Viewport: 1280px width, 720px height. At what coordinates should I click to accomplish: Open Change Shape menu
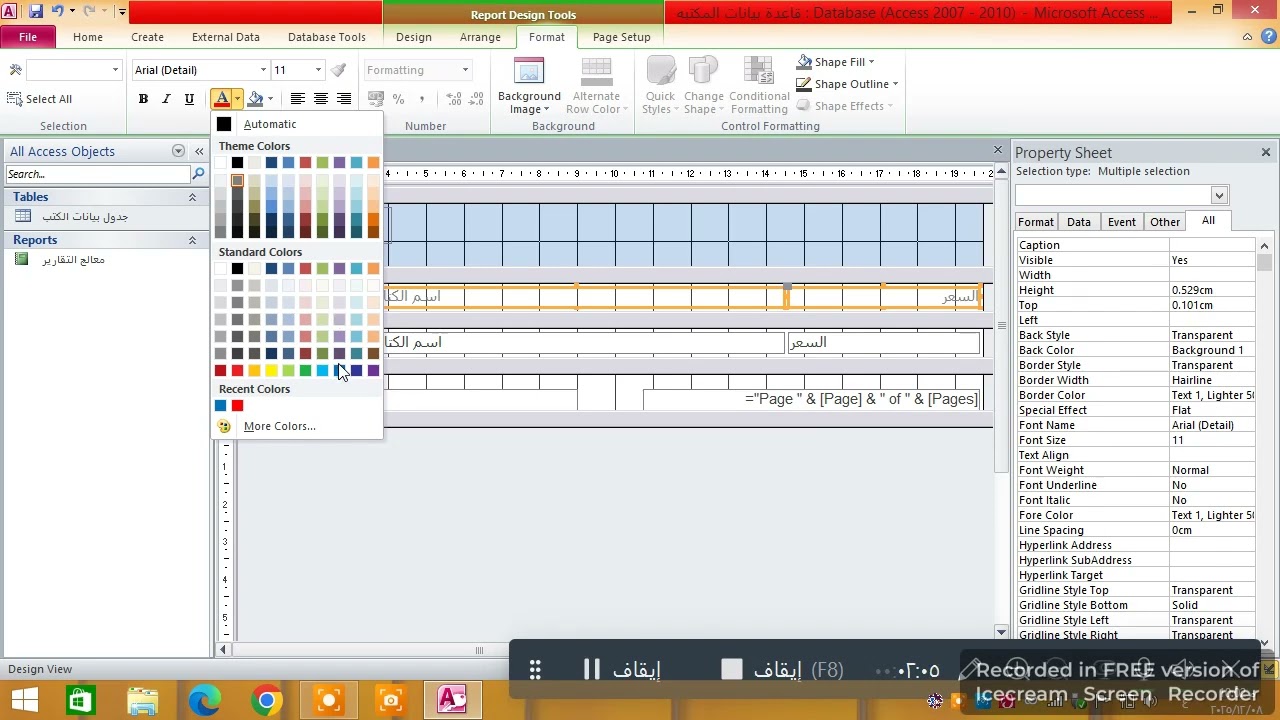point(703,87)
